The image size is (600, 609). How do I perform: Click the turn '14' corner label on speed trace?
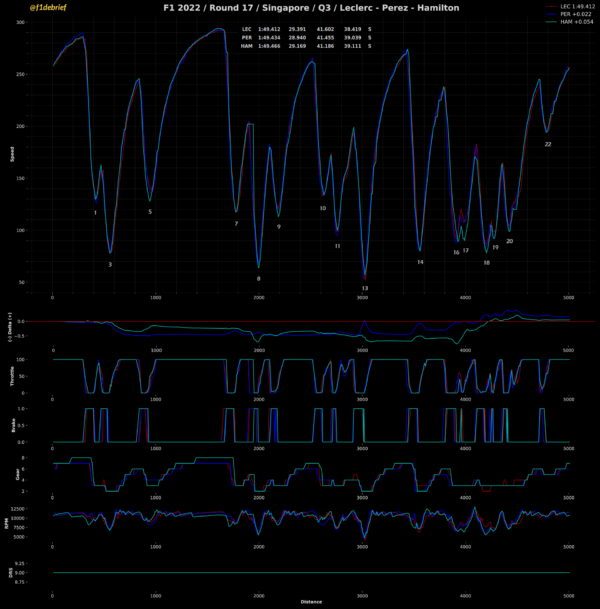coord(420,262)
